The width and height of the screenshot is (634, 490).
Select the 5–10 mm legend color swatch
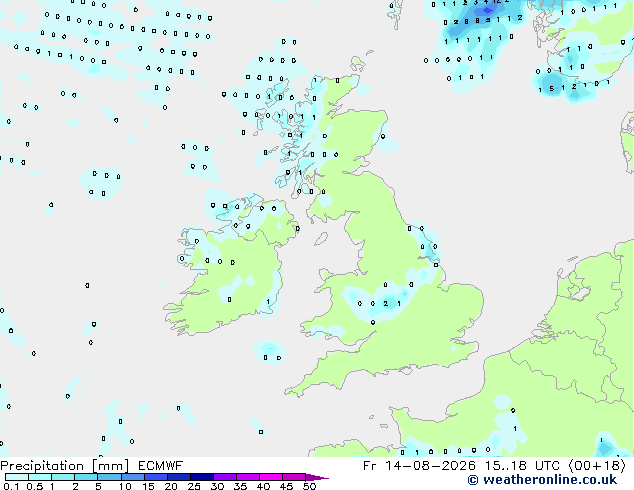tap(109, 477)
